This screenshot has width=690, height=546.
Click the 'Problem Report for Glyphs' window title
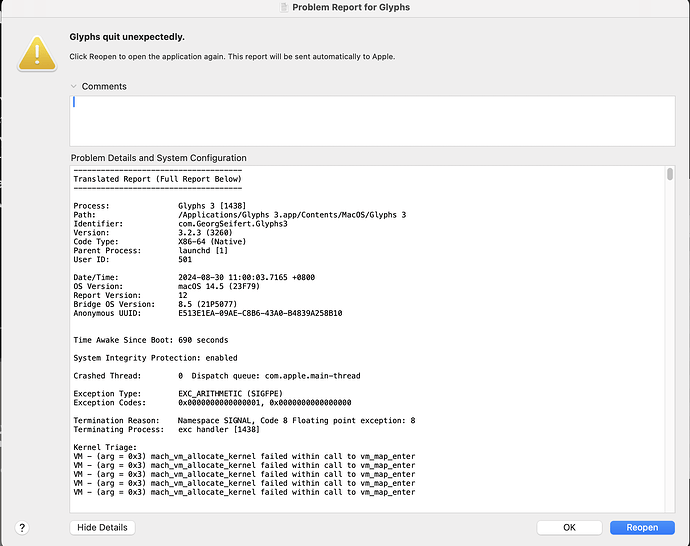pyautogui.click(x=351, y=7)
